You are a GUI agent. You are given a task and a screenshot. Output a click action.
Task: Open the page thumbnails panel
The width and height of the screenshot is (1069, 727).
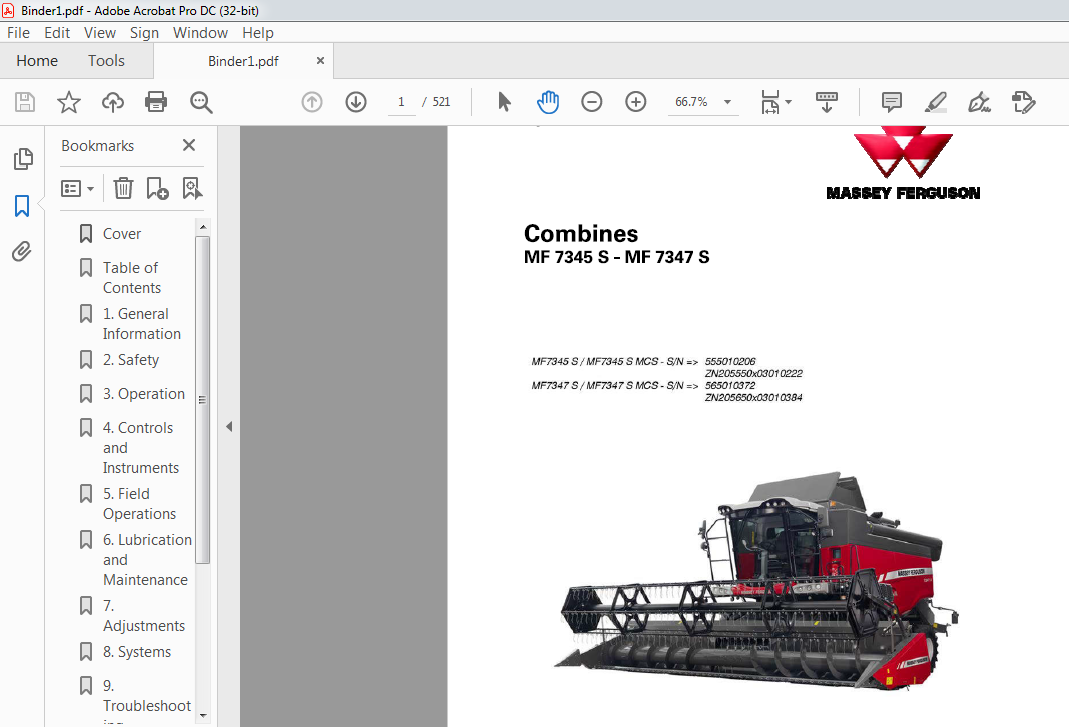coord(22,159)
